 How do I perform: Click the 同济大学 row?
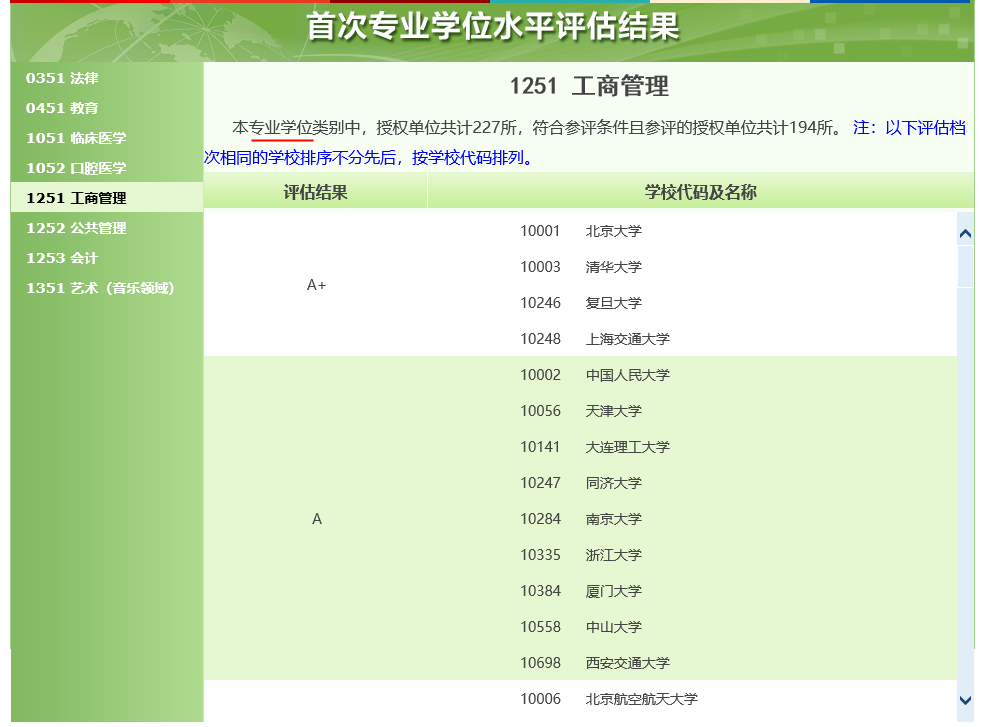692,483
